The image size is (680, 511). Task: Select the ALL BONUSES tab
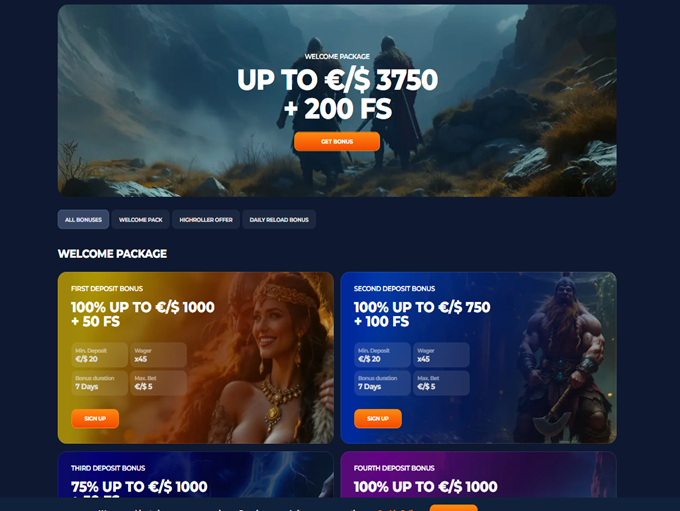83,219
